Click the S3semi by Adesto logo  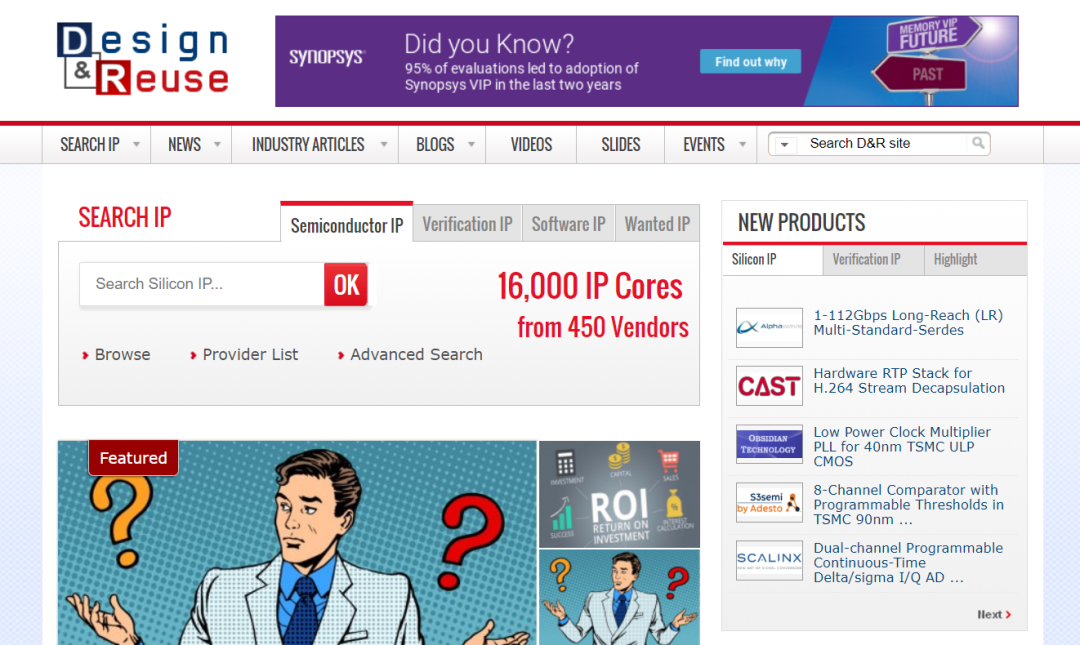point(769,502)
